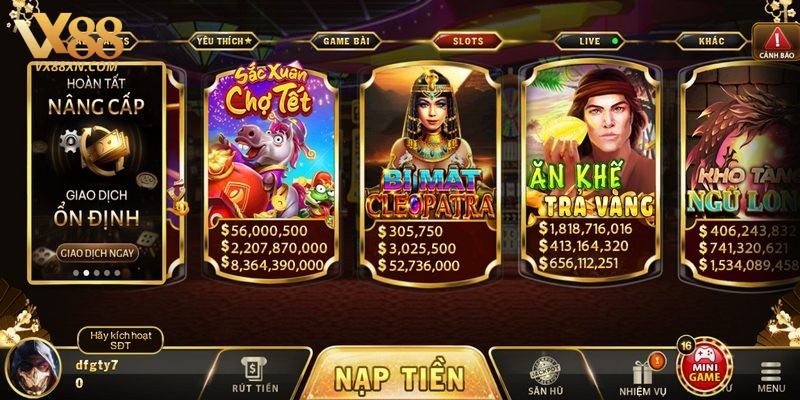
Task: Open the Mini Game controller icon
Action: click(705, 366)
